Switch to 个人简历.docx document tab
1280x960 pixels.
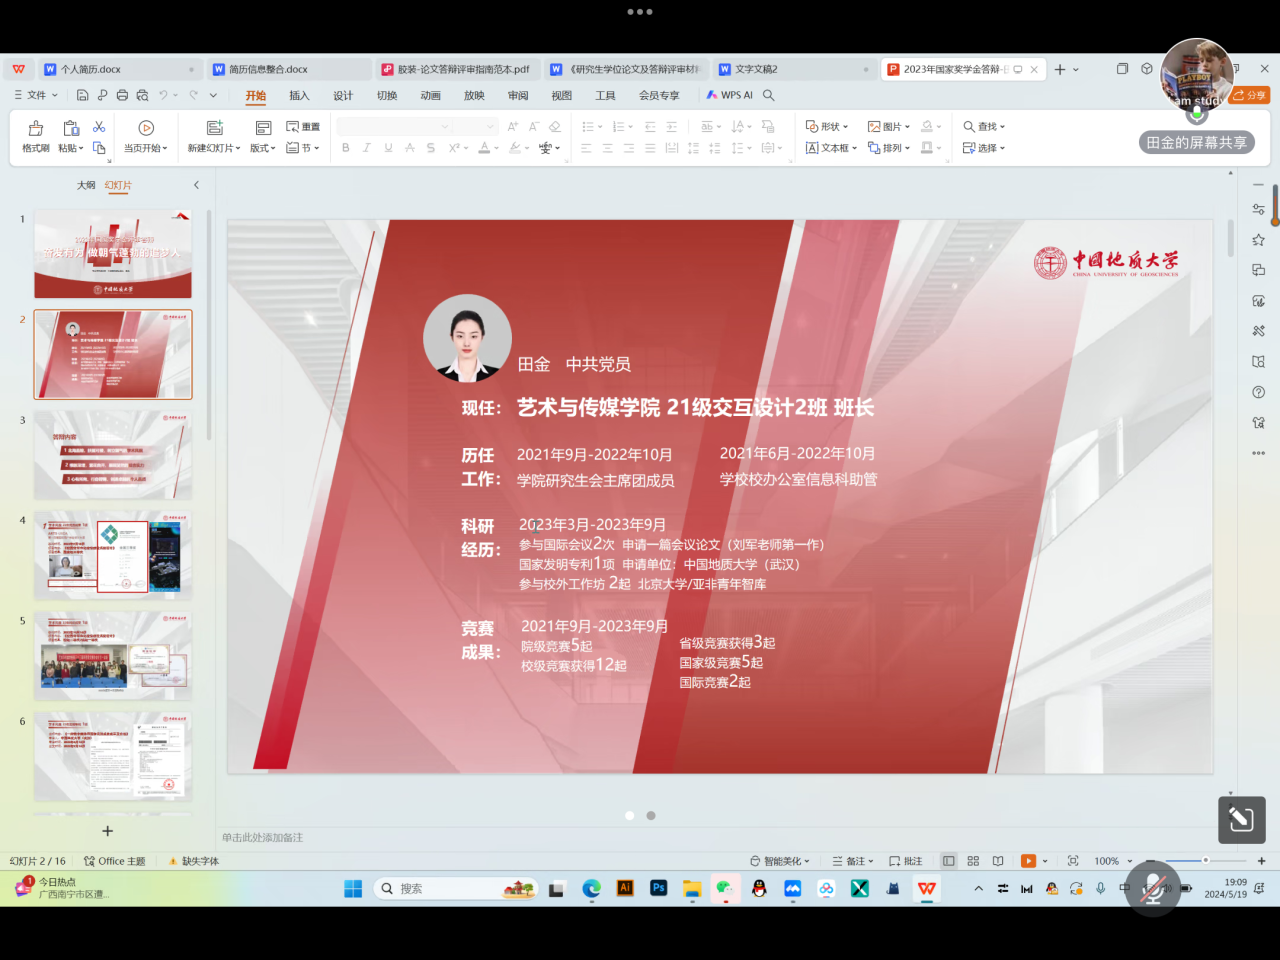[x=90, y=69]
